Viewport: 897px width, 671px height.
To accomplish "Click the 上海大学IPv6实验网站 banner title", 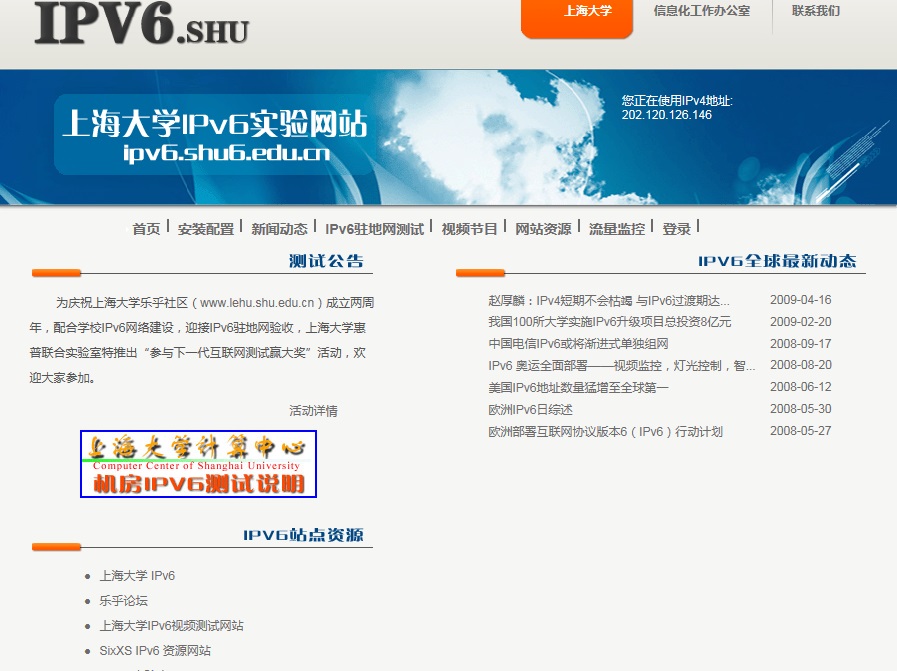I will tap(214, 124).
